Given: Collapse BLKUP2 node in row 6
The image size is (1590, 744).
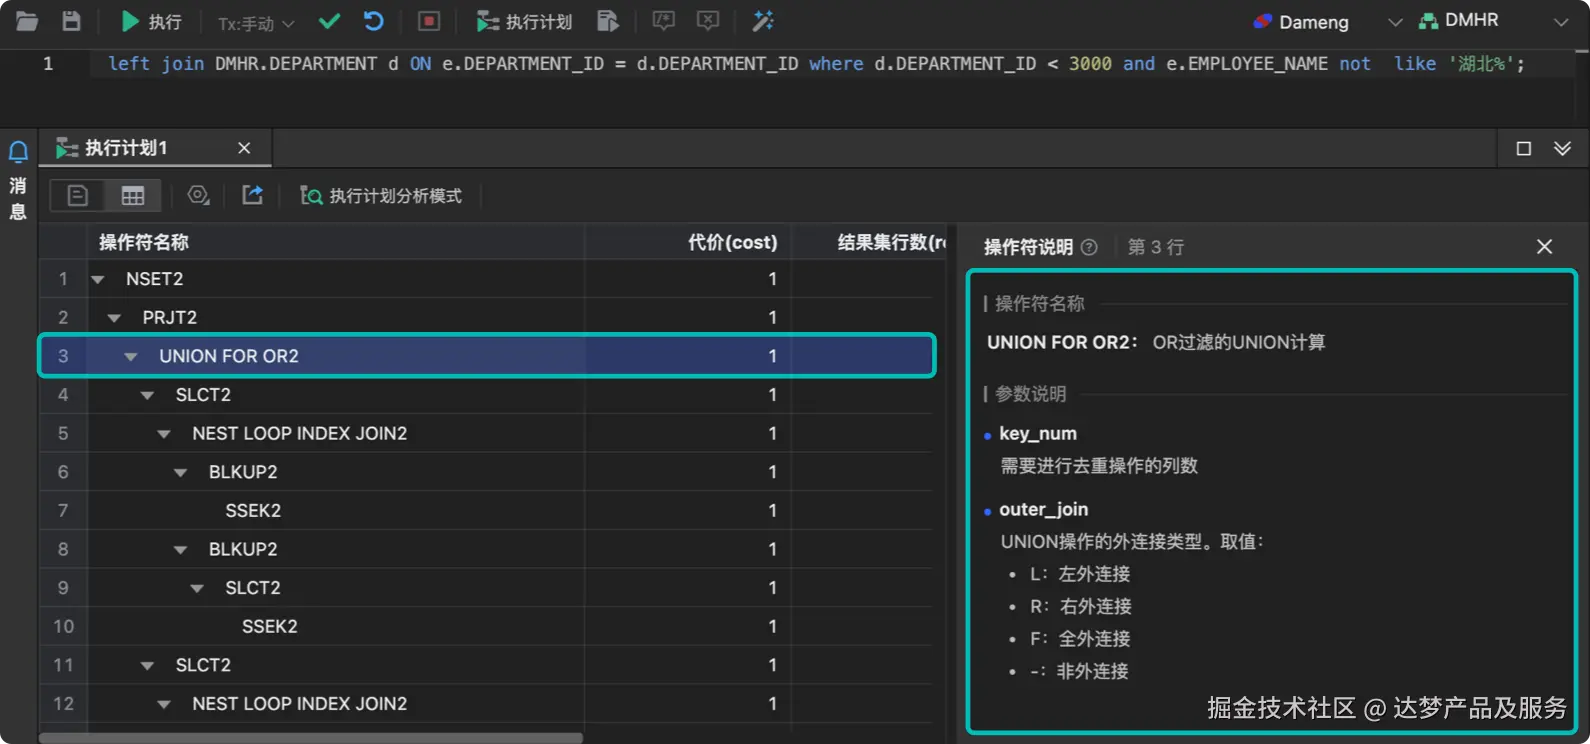Looking at the screenshot, I should click(x=180, y=472).
